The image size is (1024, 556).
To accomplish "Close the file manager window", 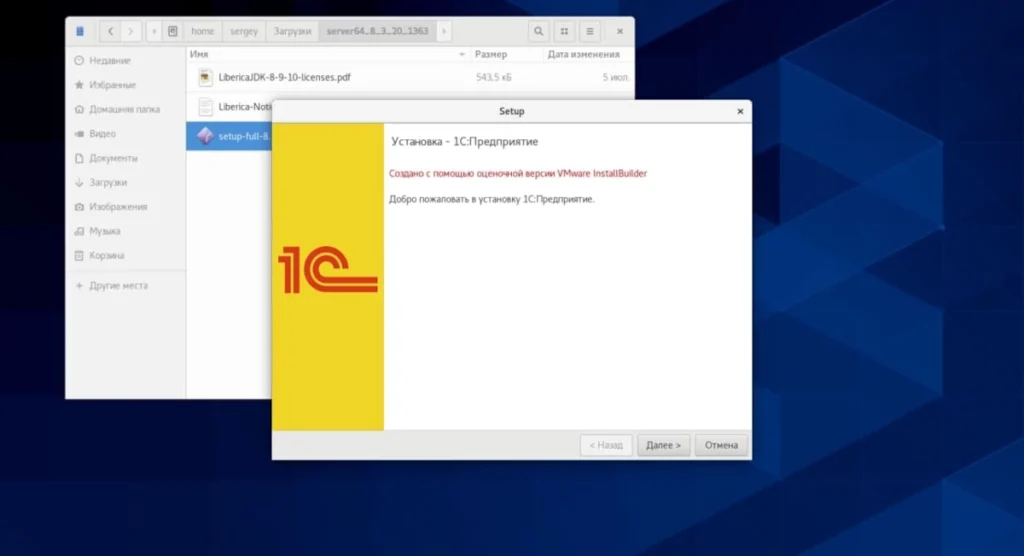I will [x=620, y=31].
